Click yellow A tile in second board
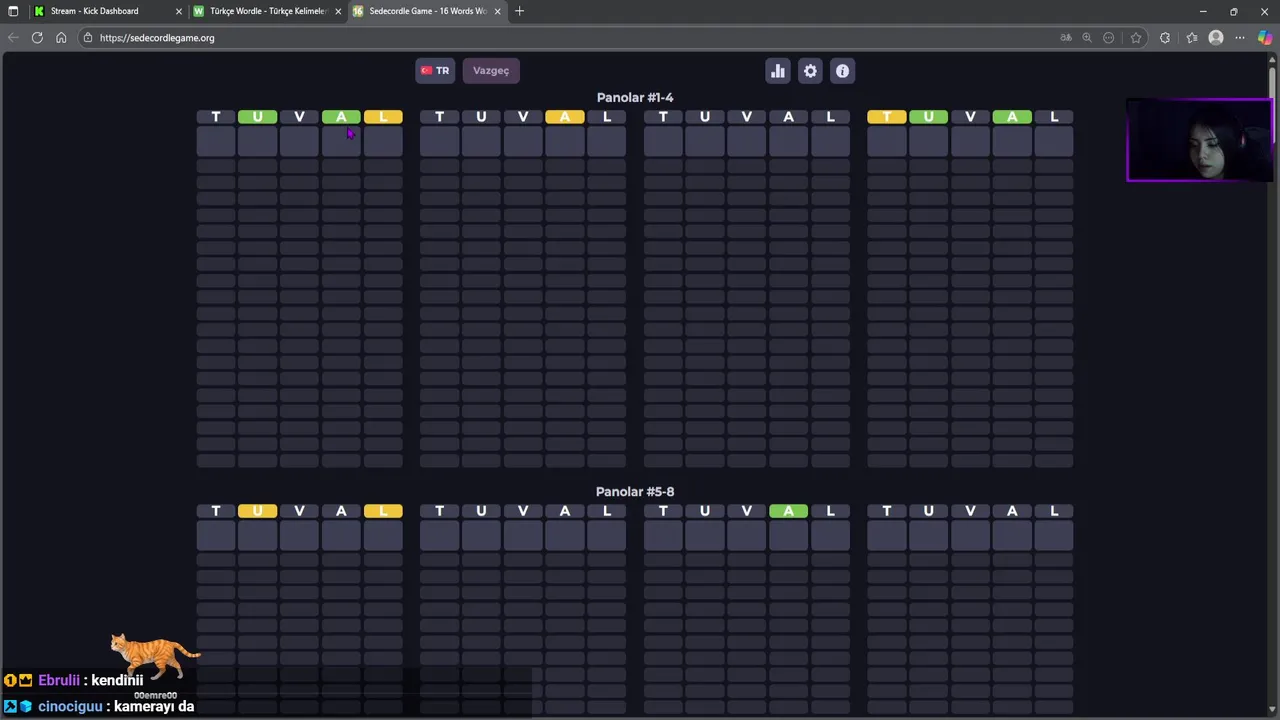 565,117
